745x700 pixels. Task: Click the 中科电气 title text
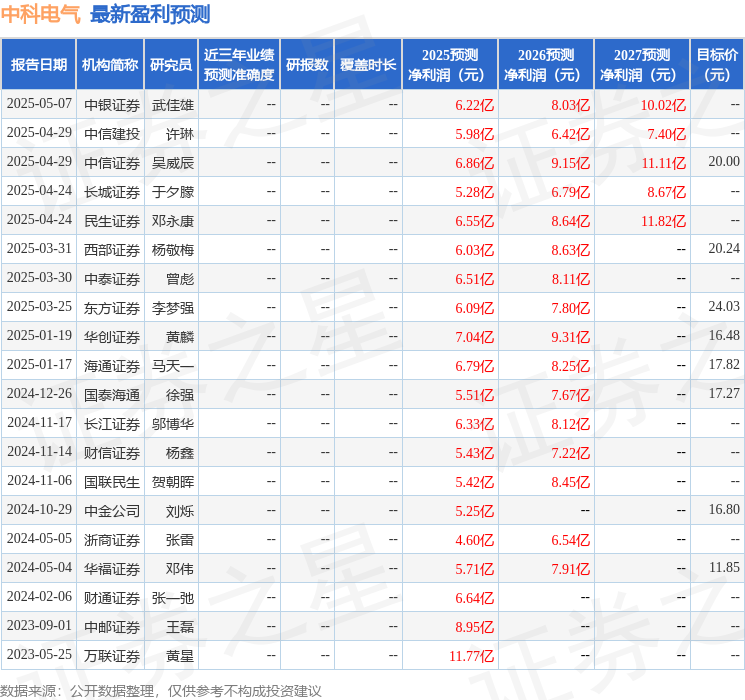pos(40,14)
